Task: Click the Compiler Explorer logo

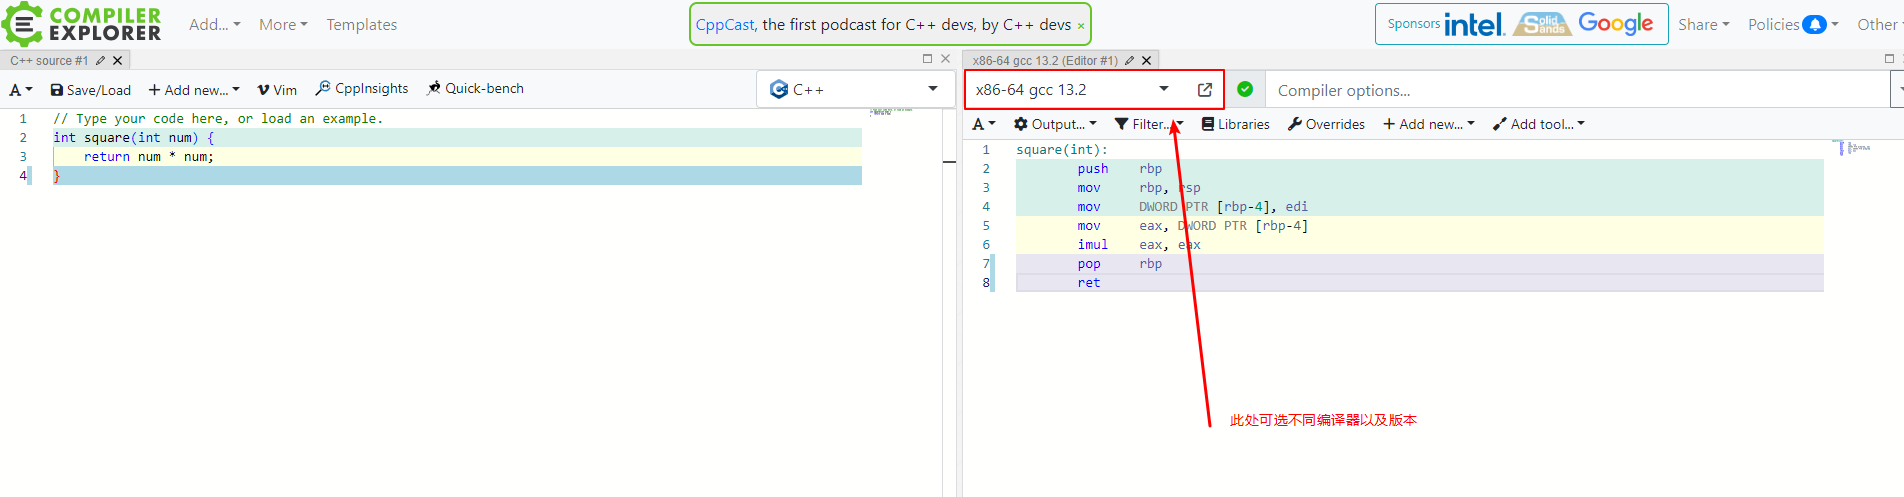Action: click(x=82, y=24)
